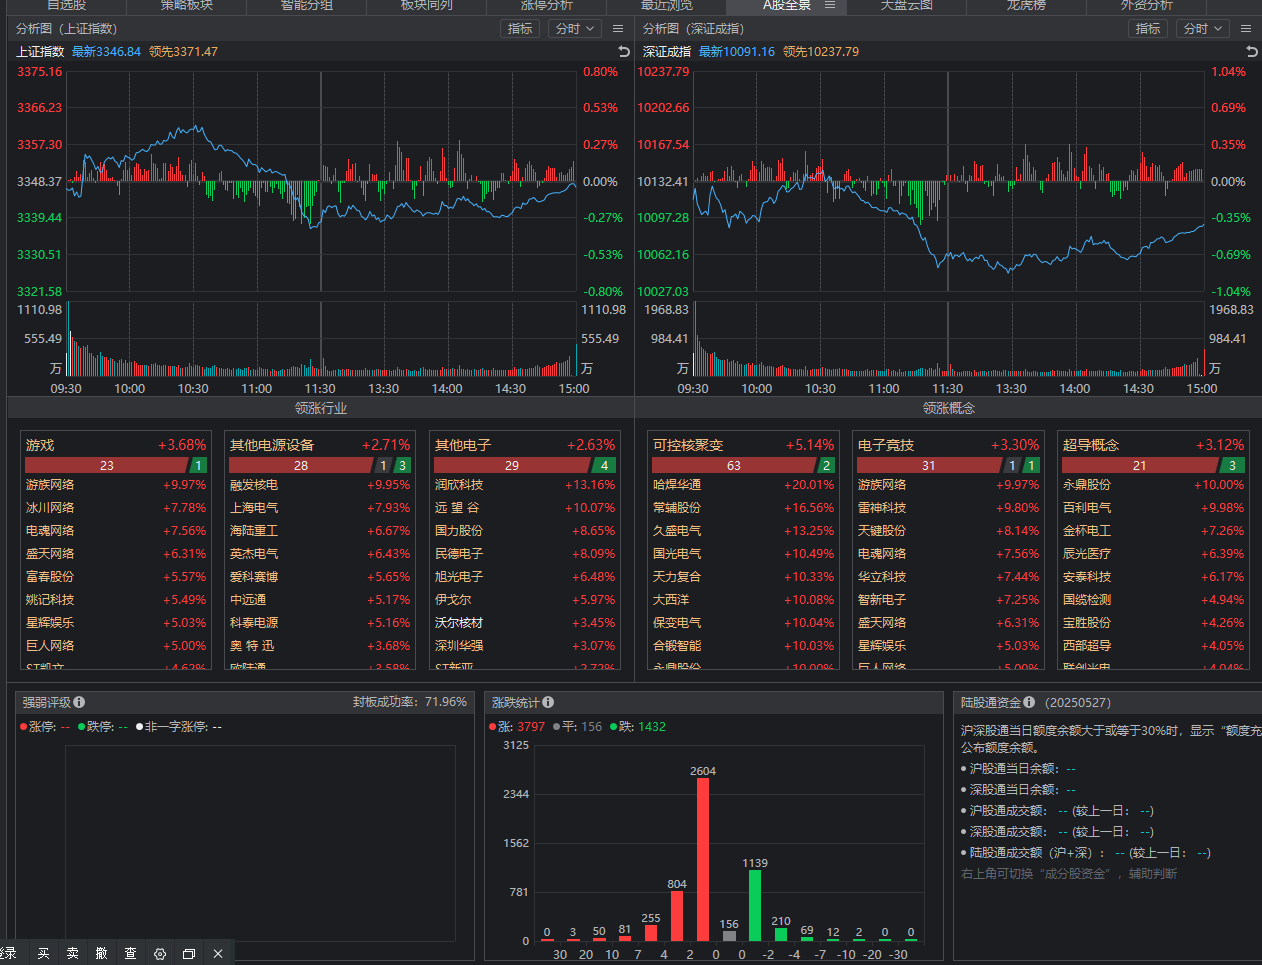Click the refresh arrow on 深证成指 chart
This screenshot has width=1262, height=965.
pos(1251,51)
